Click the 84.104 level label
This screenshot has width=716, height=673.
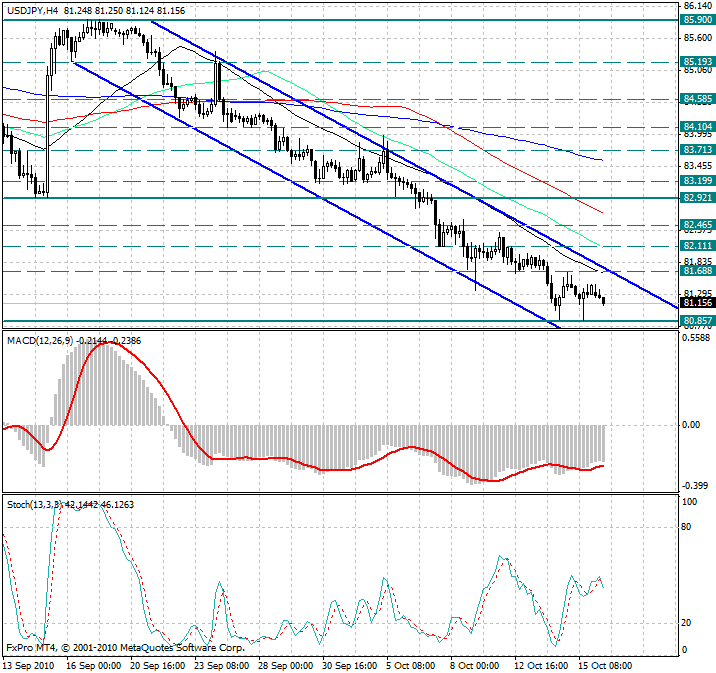[x=697, y=126]
